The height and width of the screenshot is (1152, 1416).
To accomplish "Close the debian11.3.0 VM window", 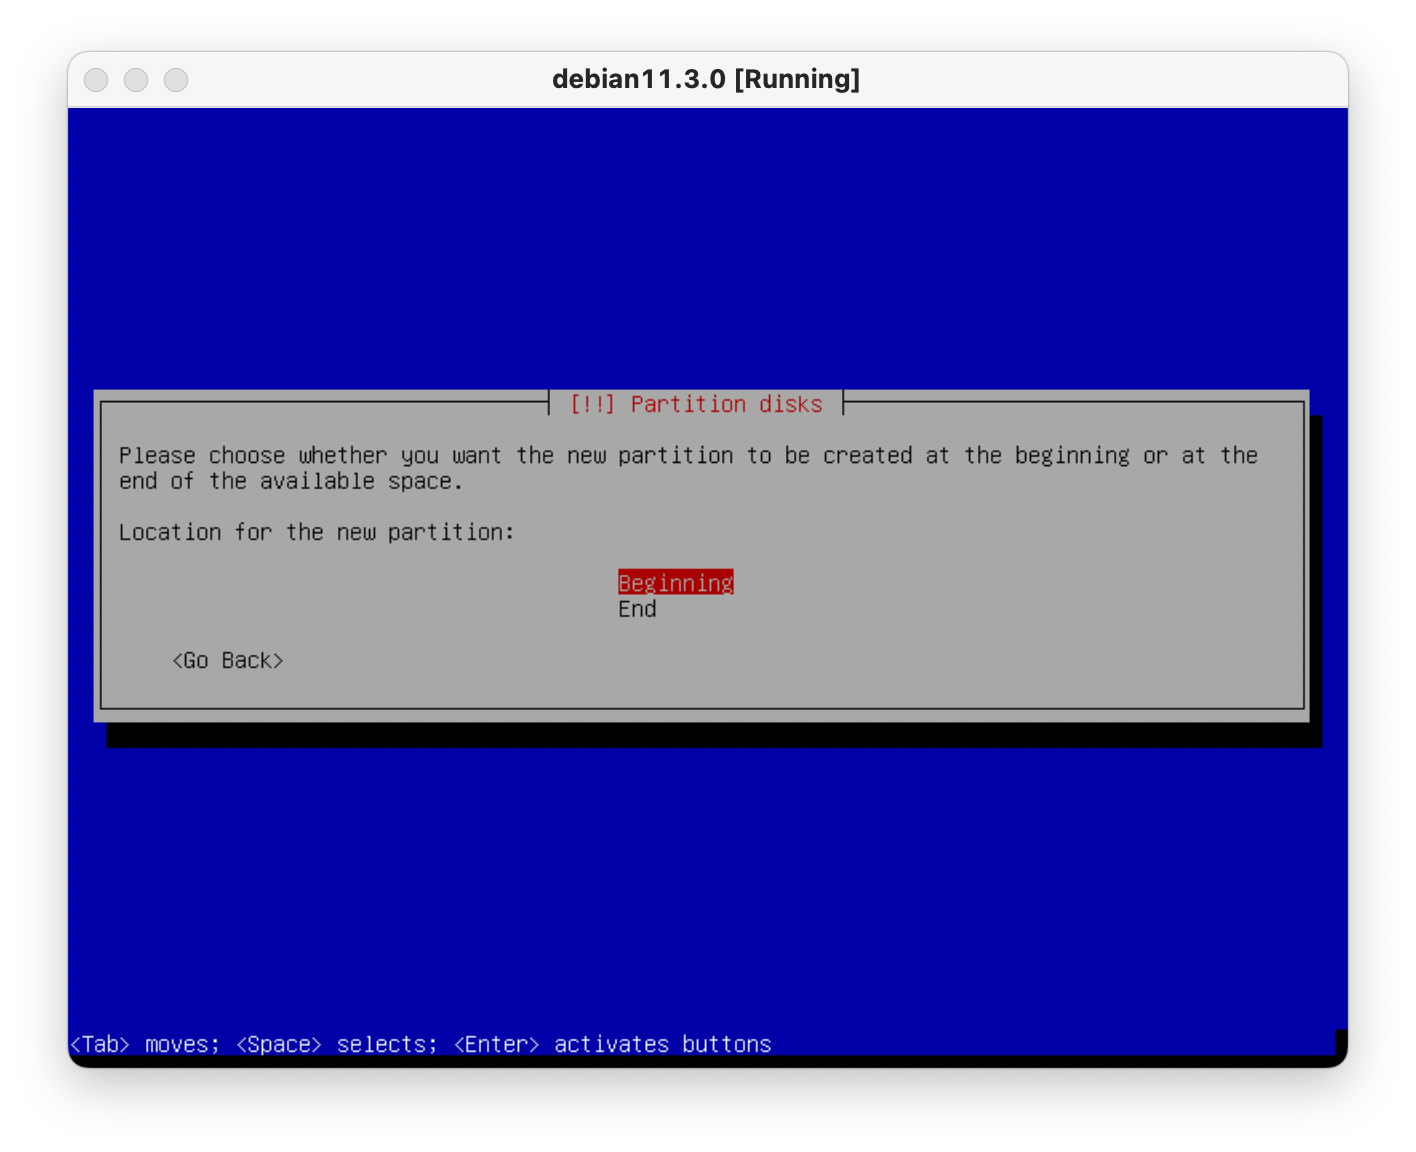I will (x=96, y=80).
